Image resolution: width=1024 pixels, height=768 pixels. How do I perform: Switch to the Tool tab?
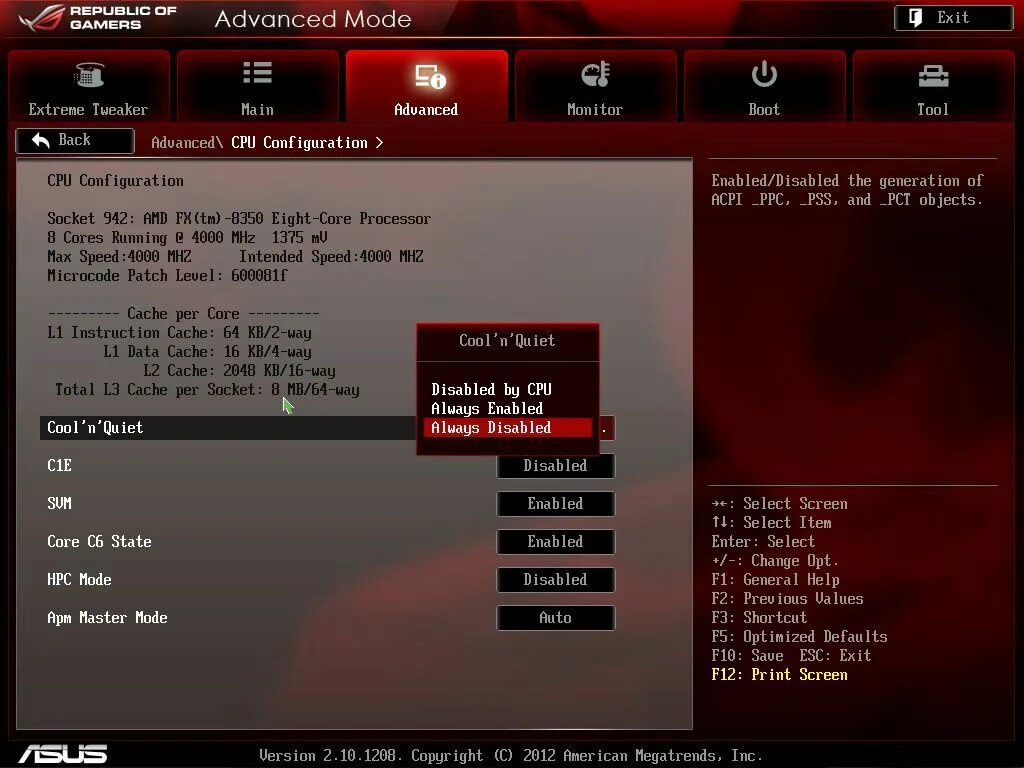pos(933,86)
